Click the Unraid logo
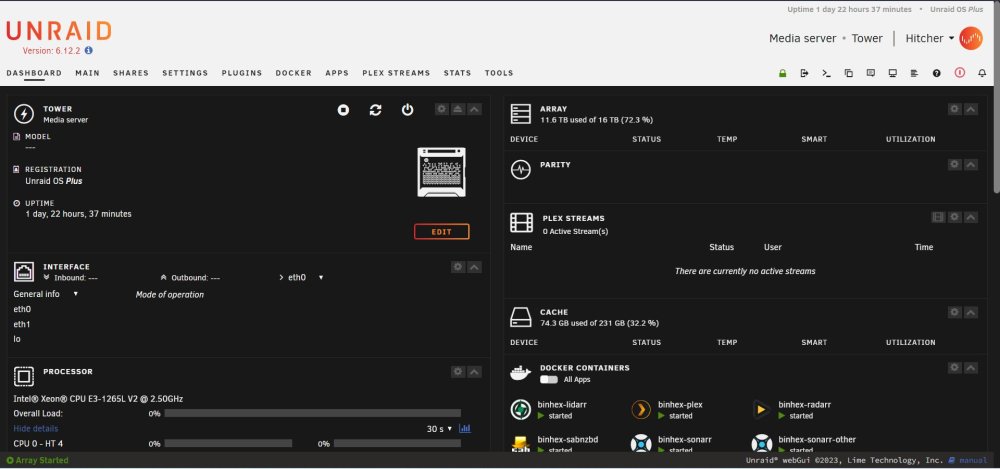Viewport: 1000px width, 469px height. (x=59, y=31)
